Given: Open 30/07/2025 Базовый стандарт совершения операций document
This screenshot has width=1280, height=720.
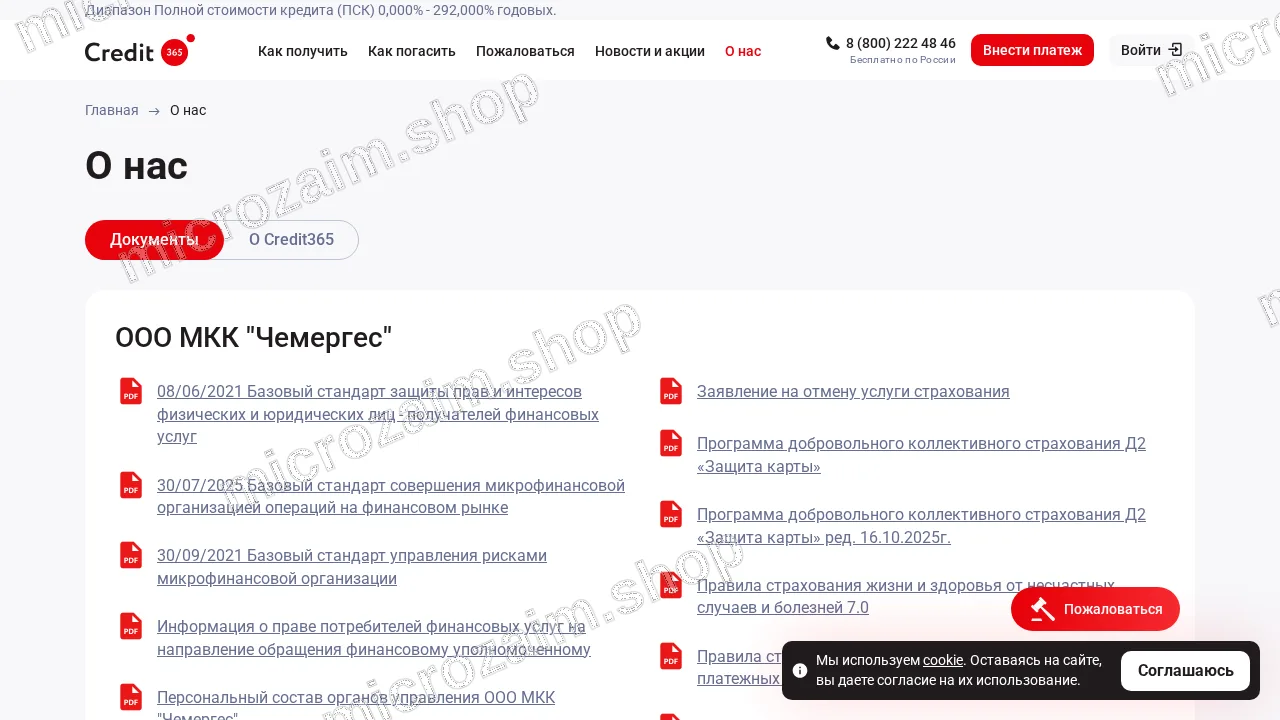Looking at the screenshot, I should tap(391, 496).
